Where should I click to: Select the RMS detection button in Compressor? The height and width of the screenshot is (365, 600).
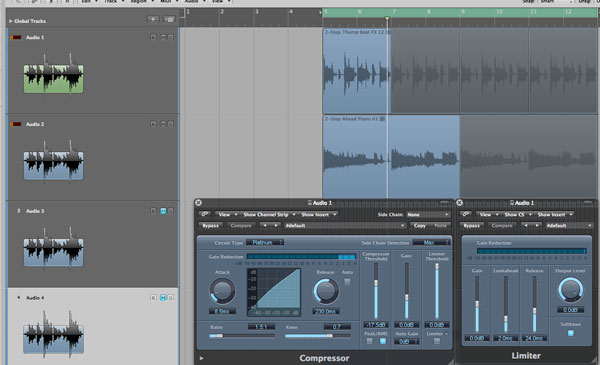click(383, 341)
